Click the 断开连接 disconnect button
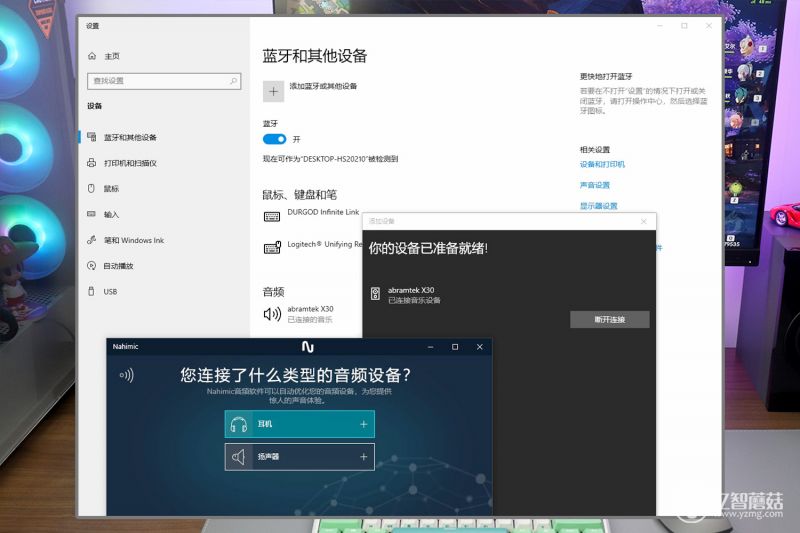 (x=610, y=319)
